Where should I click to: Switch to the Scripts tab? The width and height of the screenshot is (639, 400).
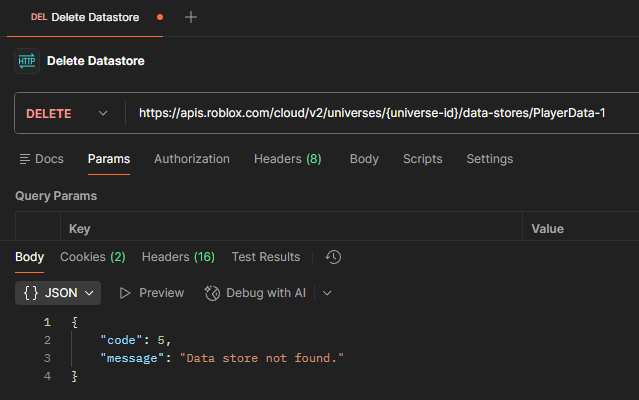[x=423, y=159]
